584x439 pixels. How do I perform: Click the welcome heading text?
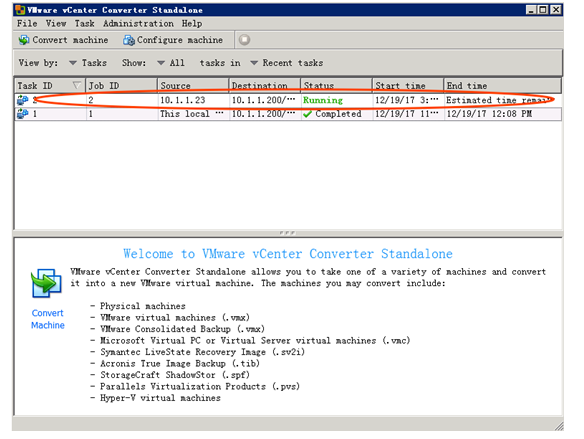[288, 254]
